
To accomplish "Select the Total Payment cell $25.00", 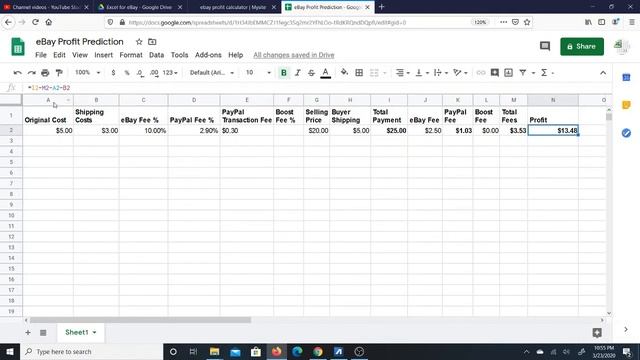I will pos(389,131).
